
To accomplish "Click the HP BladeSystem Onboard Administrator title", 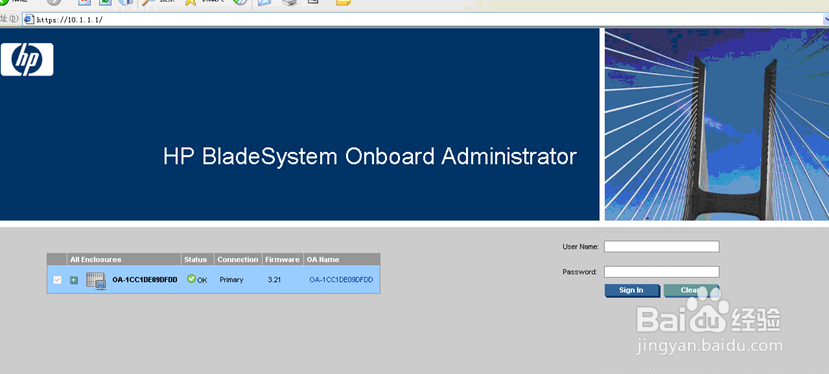I will [x=370, y=157].
